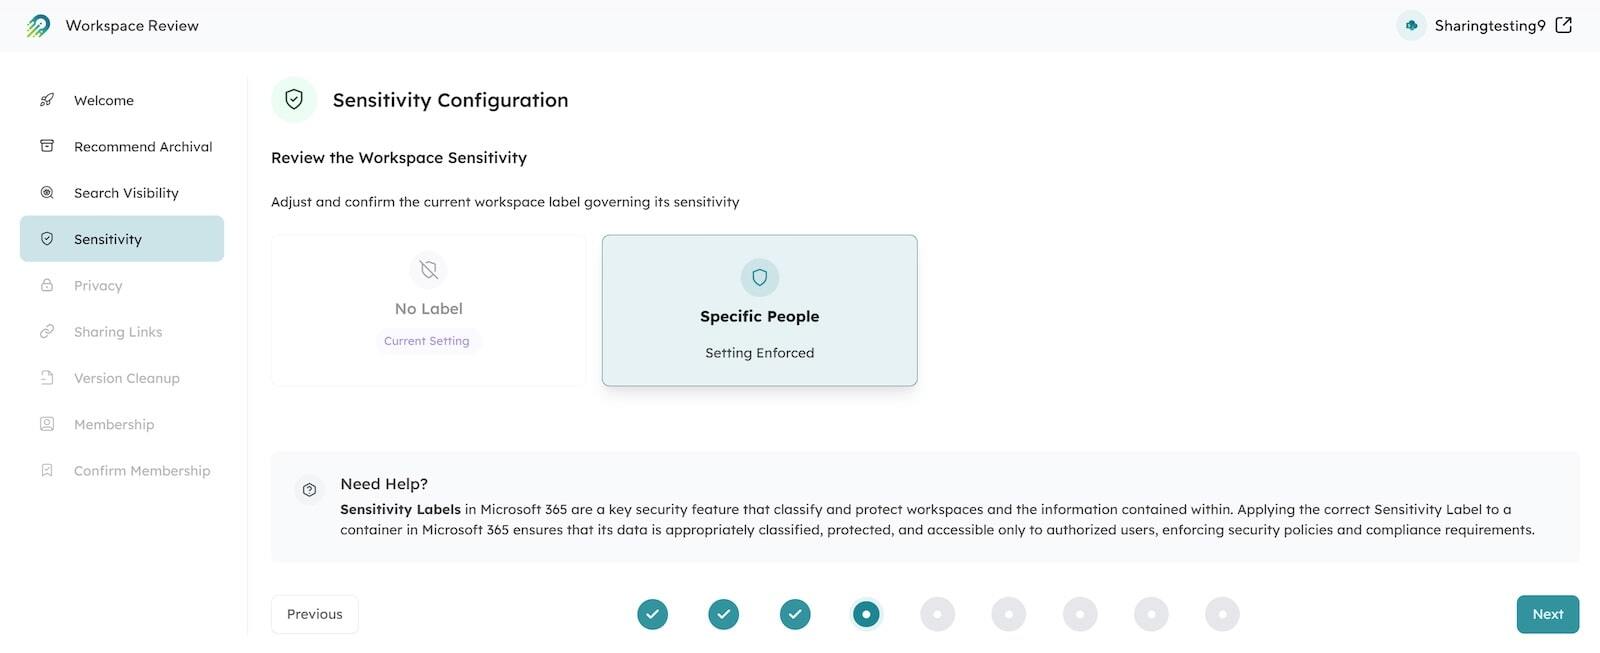
Task: Open Sharingtesting9 external link icon
Action: click(x=1564, y=25)
